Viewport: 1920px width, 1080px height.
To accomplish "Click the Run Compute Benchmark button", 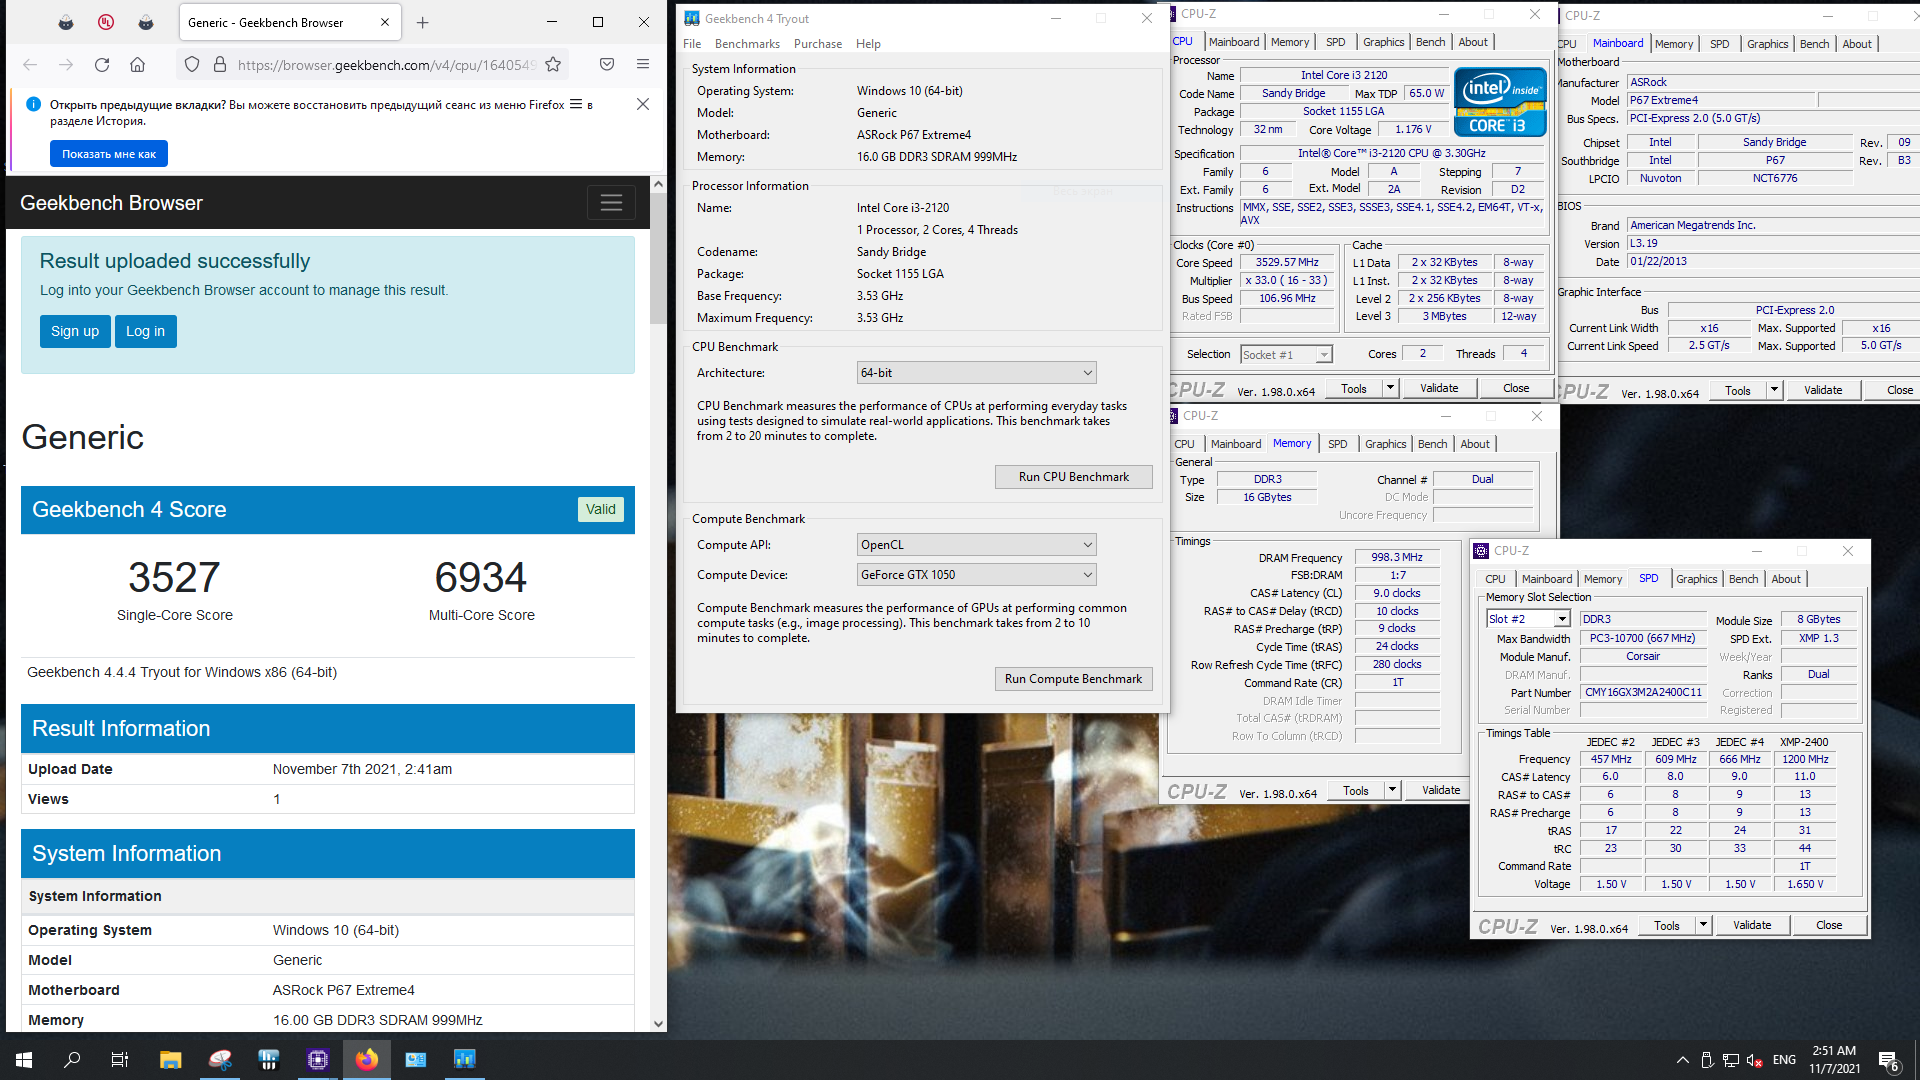I will tap(1073, 679).
